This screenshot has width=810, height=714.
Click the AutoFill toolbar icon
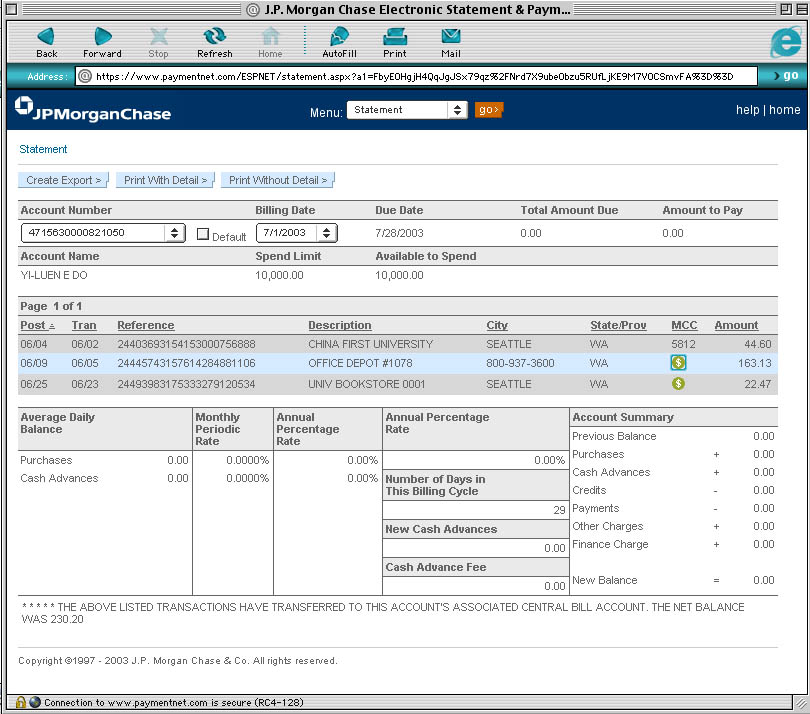click(x=339, y=36)
